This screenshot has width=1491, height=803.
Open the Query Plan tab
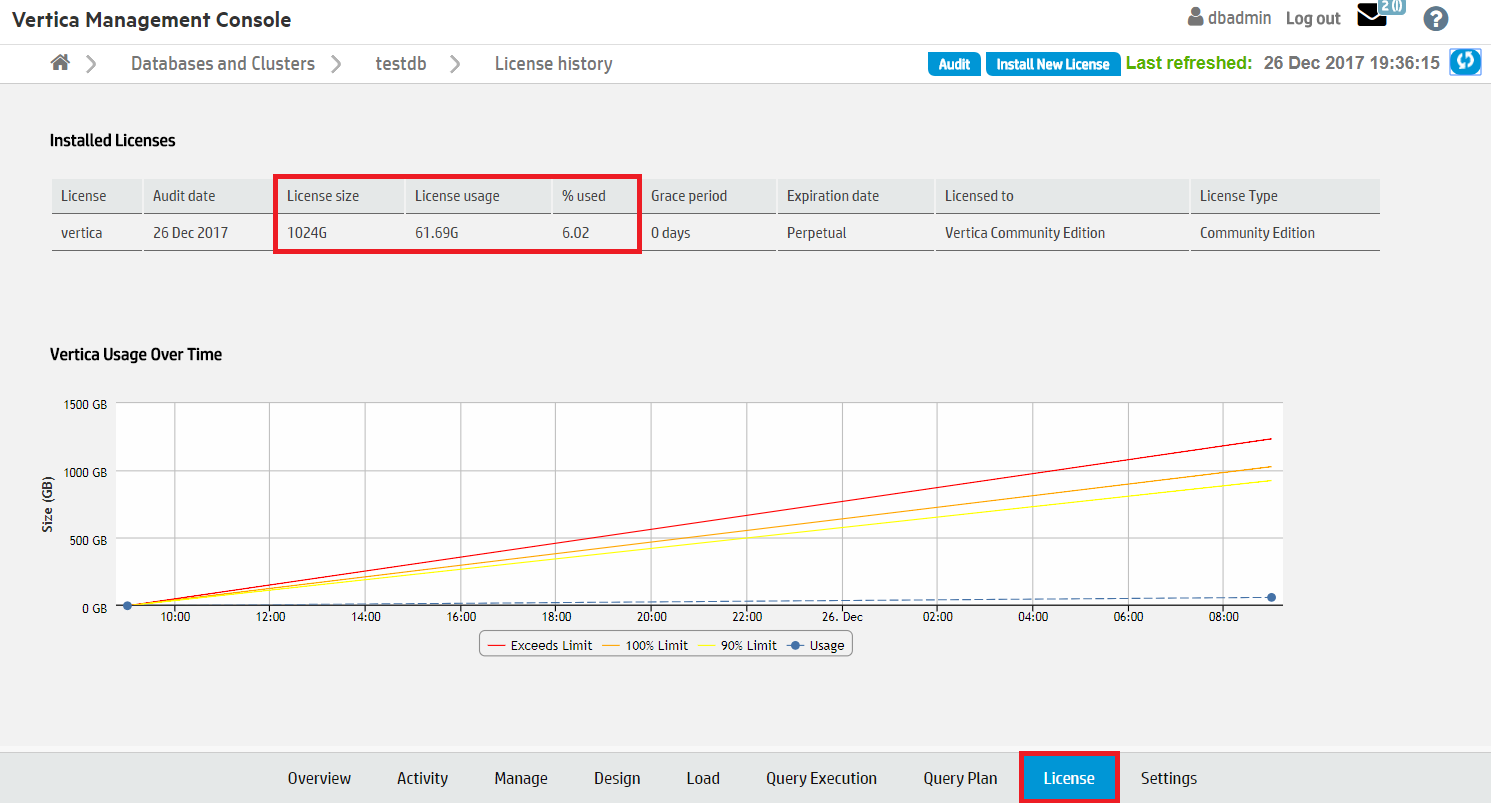(959, 778)
